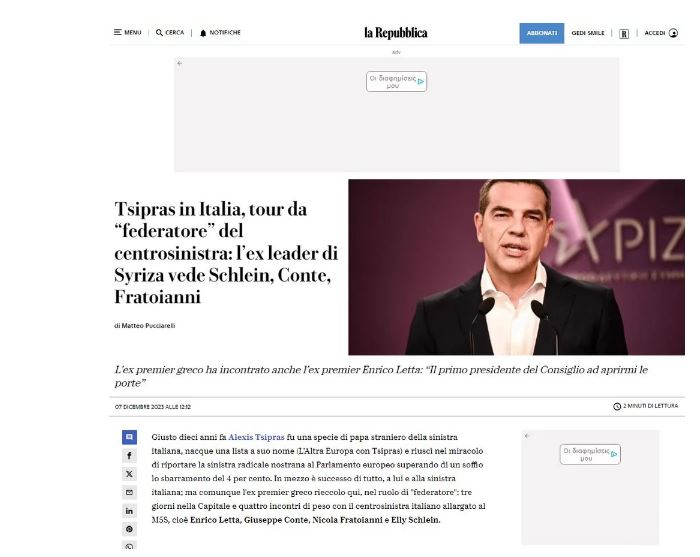Click the ACCEDI user profile icon
700x557 pixels.
click(x=674, y=33)
